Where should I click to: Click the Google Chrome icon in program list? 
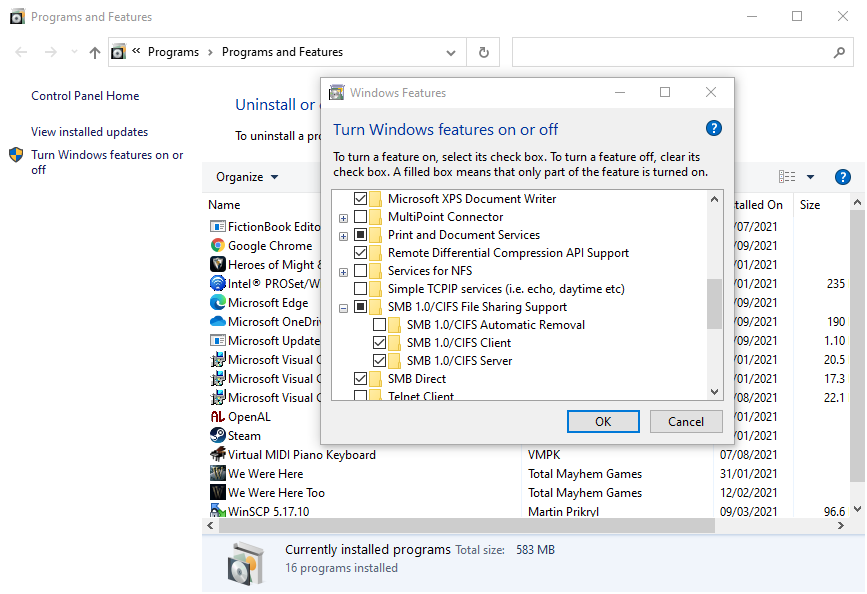tap(218, 246)
